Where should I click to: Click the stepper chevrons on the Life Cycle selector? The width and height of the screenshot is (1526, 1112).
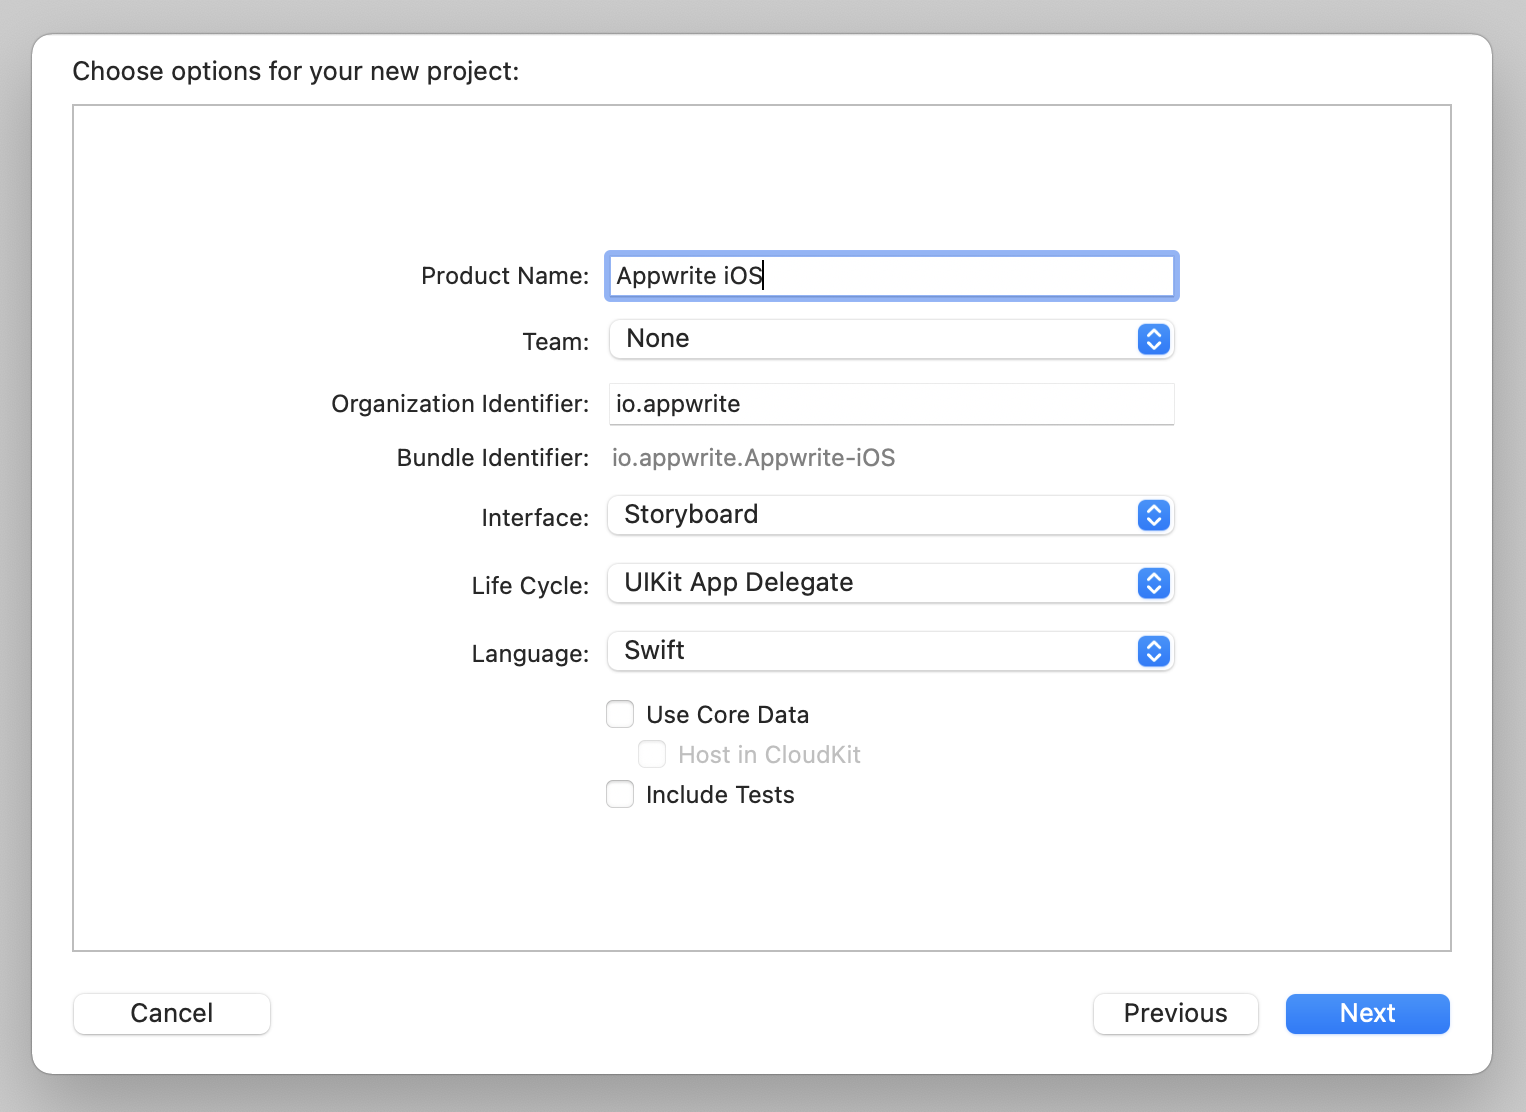point(1152,583)
